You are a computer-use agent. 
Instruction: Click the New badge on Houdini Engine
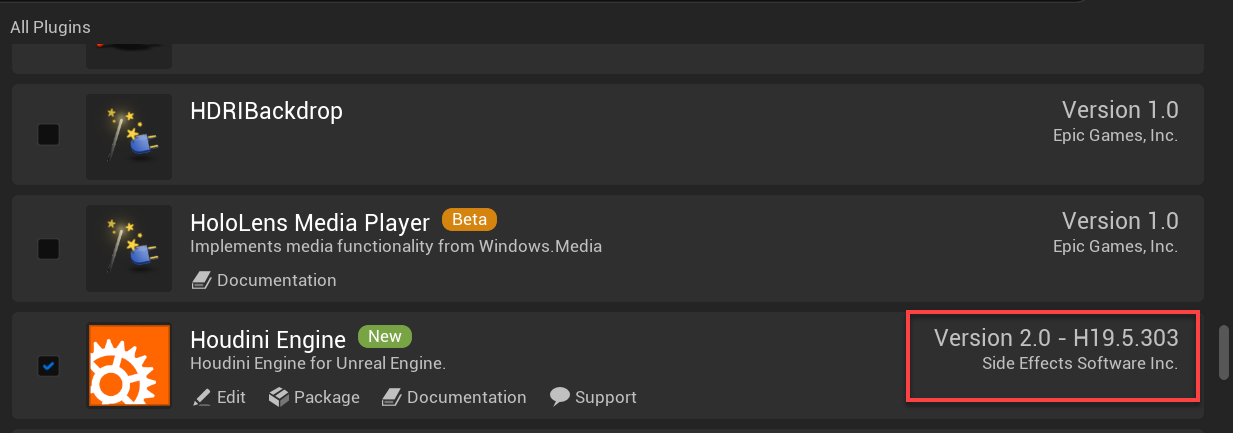385,336
